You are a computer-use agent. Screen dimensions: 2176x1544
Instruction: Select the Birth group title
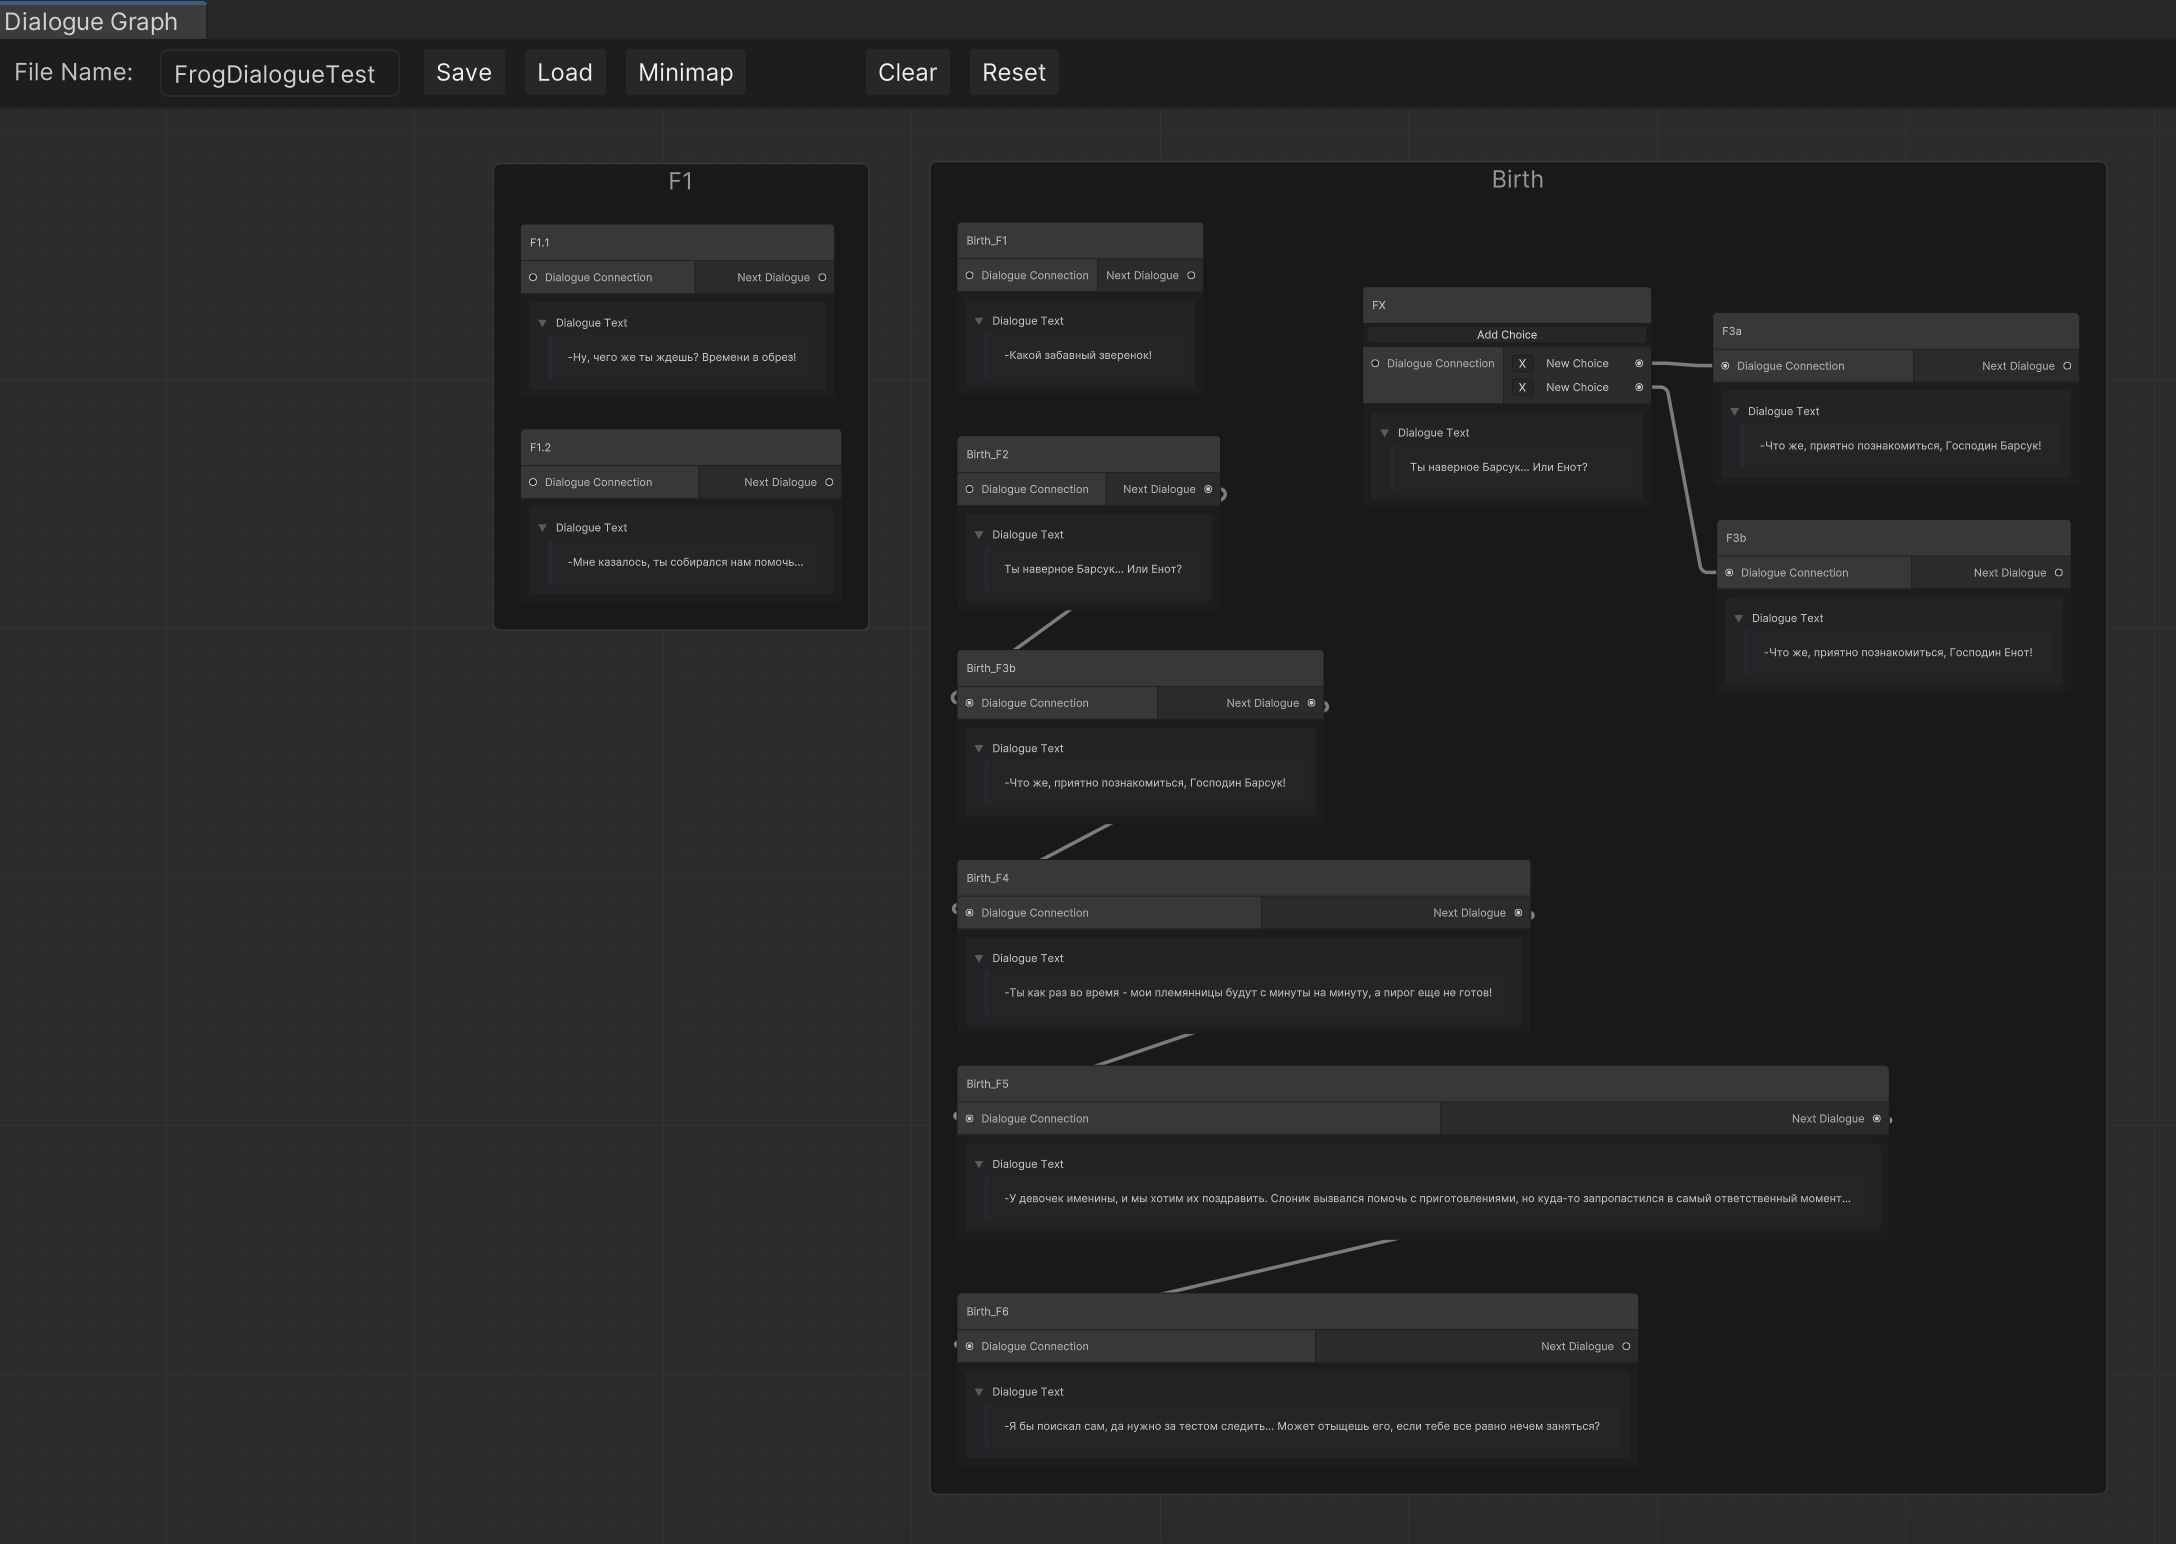[1517, 180]
